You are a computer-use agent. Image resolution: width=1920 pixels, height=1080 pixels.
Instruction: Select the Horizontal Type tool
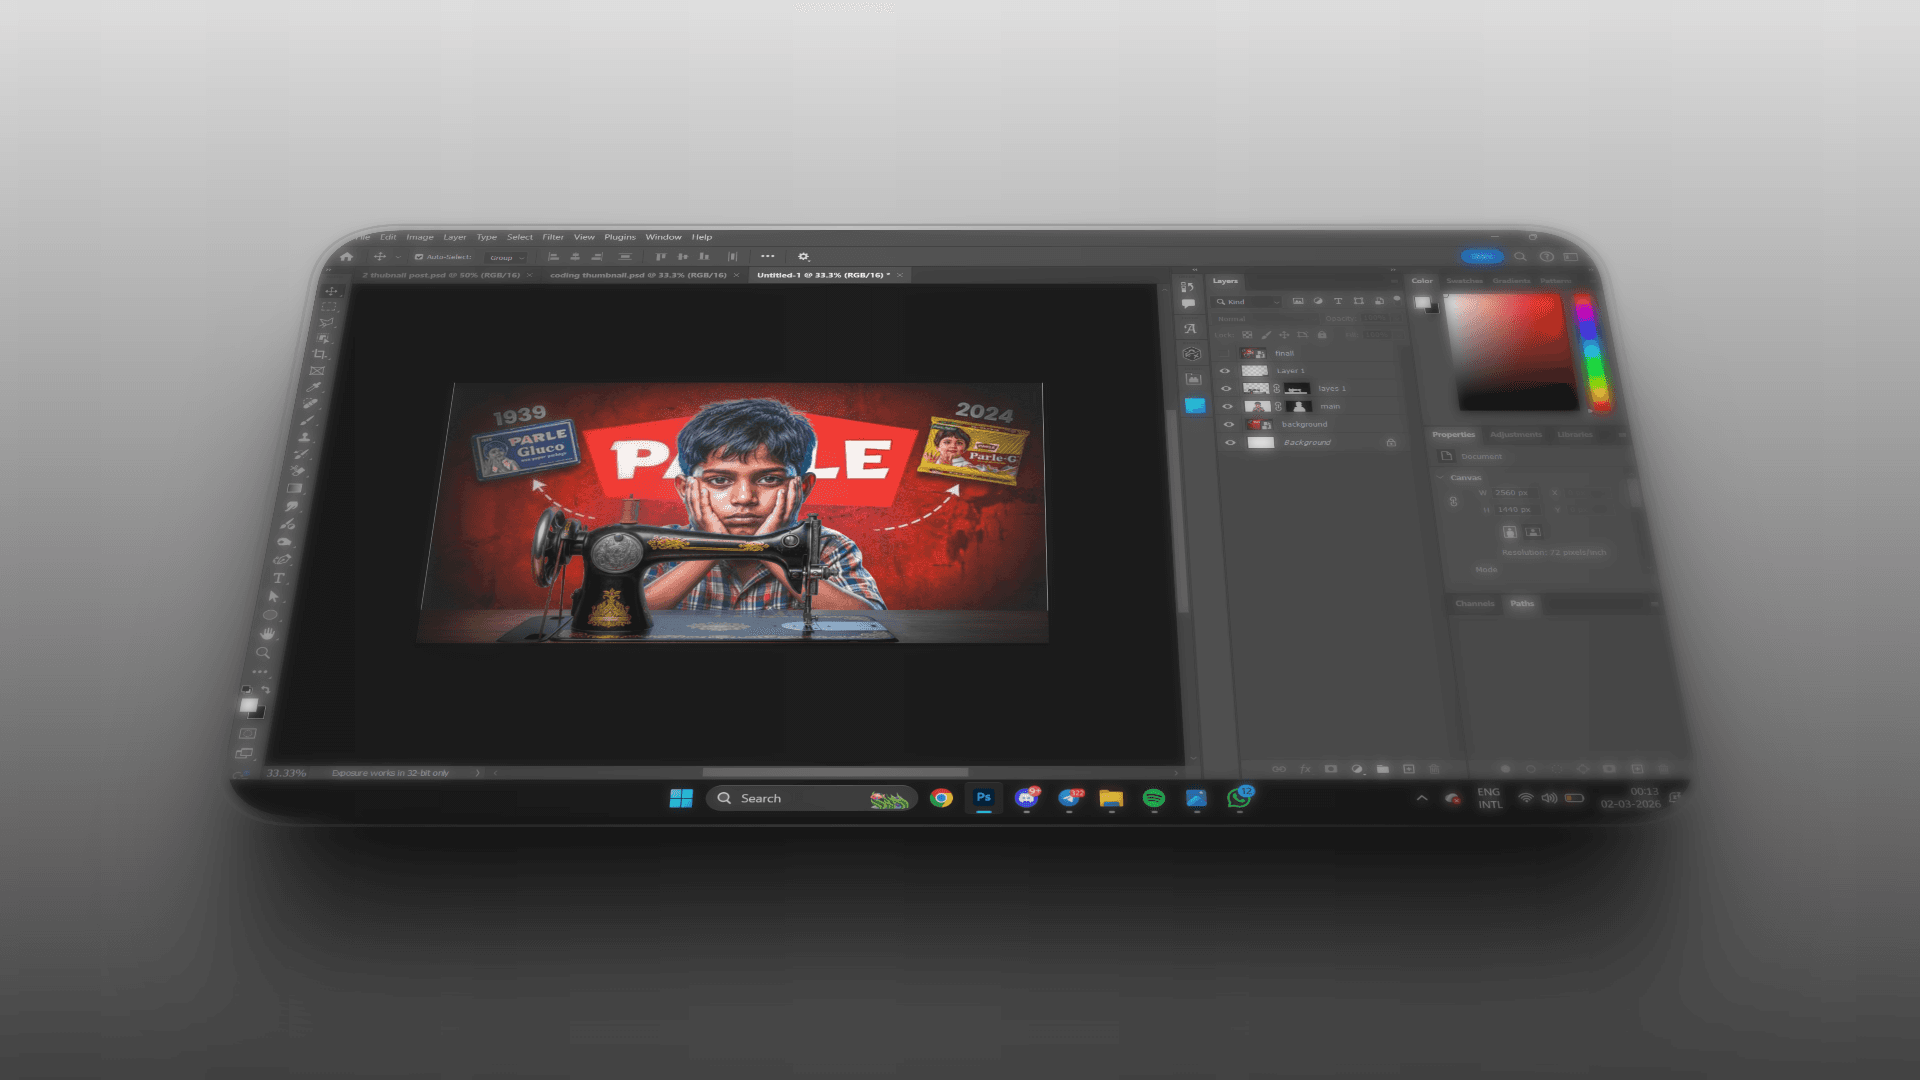pyautogui.click(x=279, y=579)
